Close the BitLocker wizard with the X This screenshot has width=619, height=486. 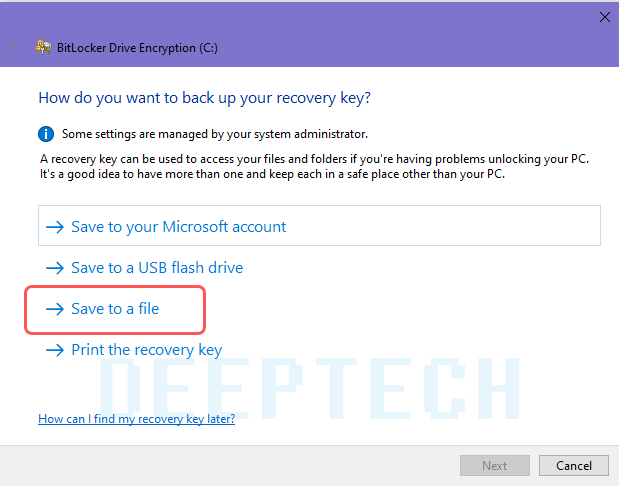[605, 17]
